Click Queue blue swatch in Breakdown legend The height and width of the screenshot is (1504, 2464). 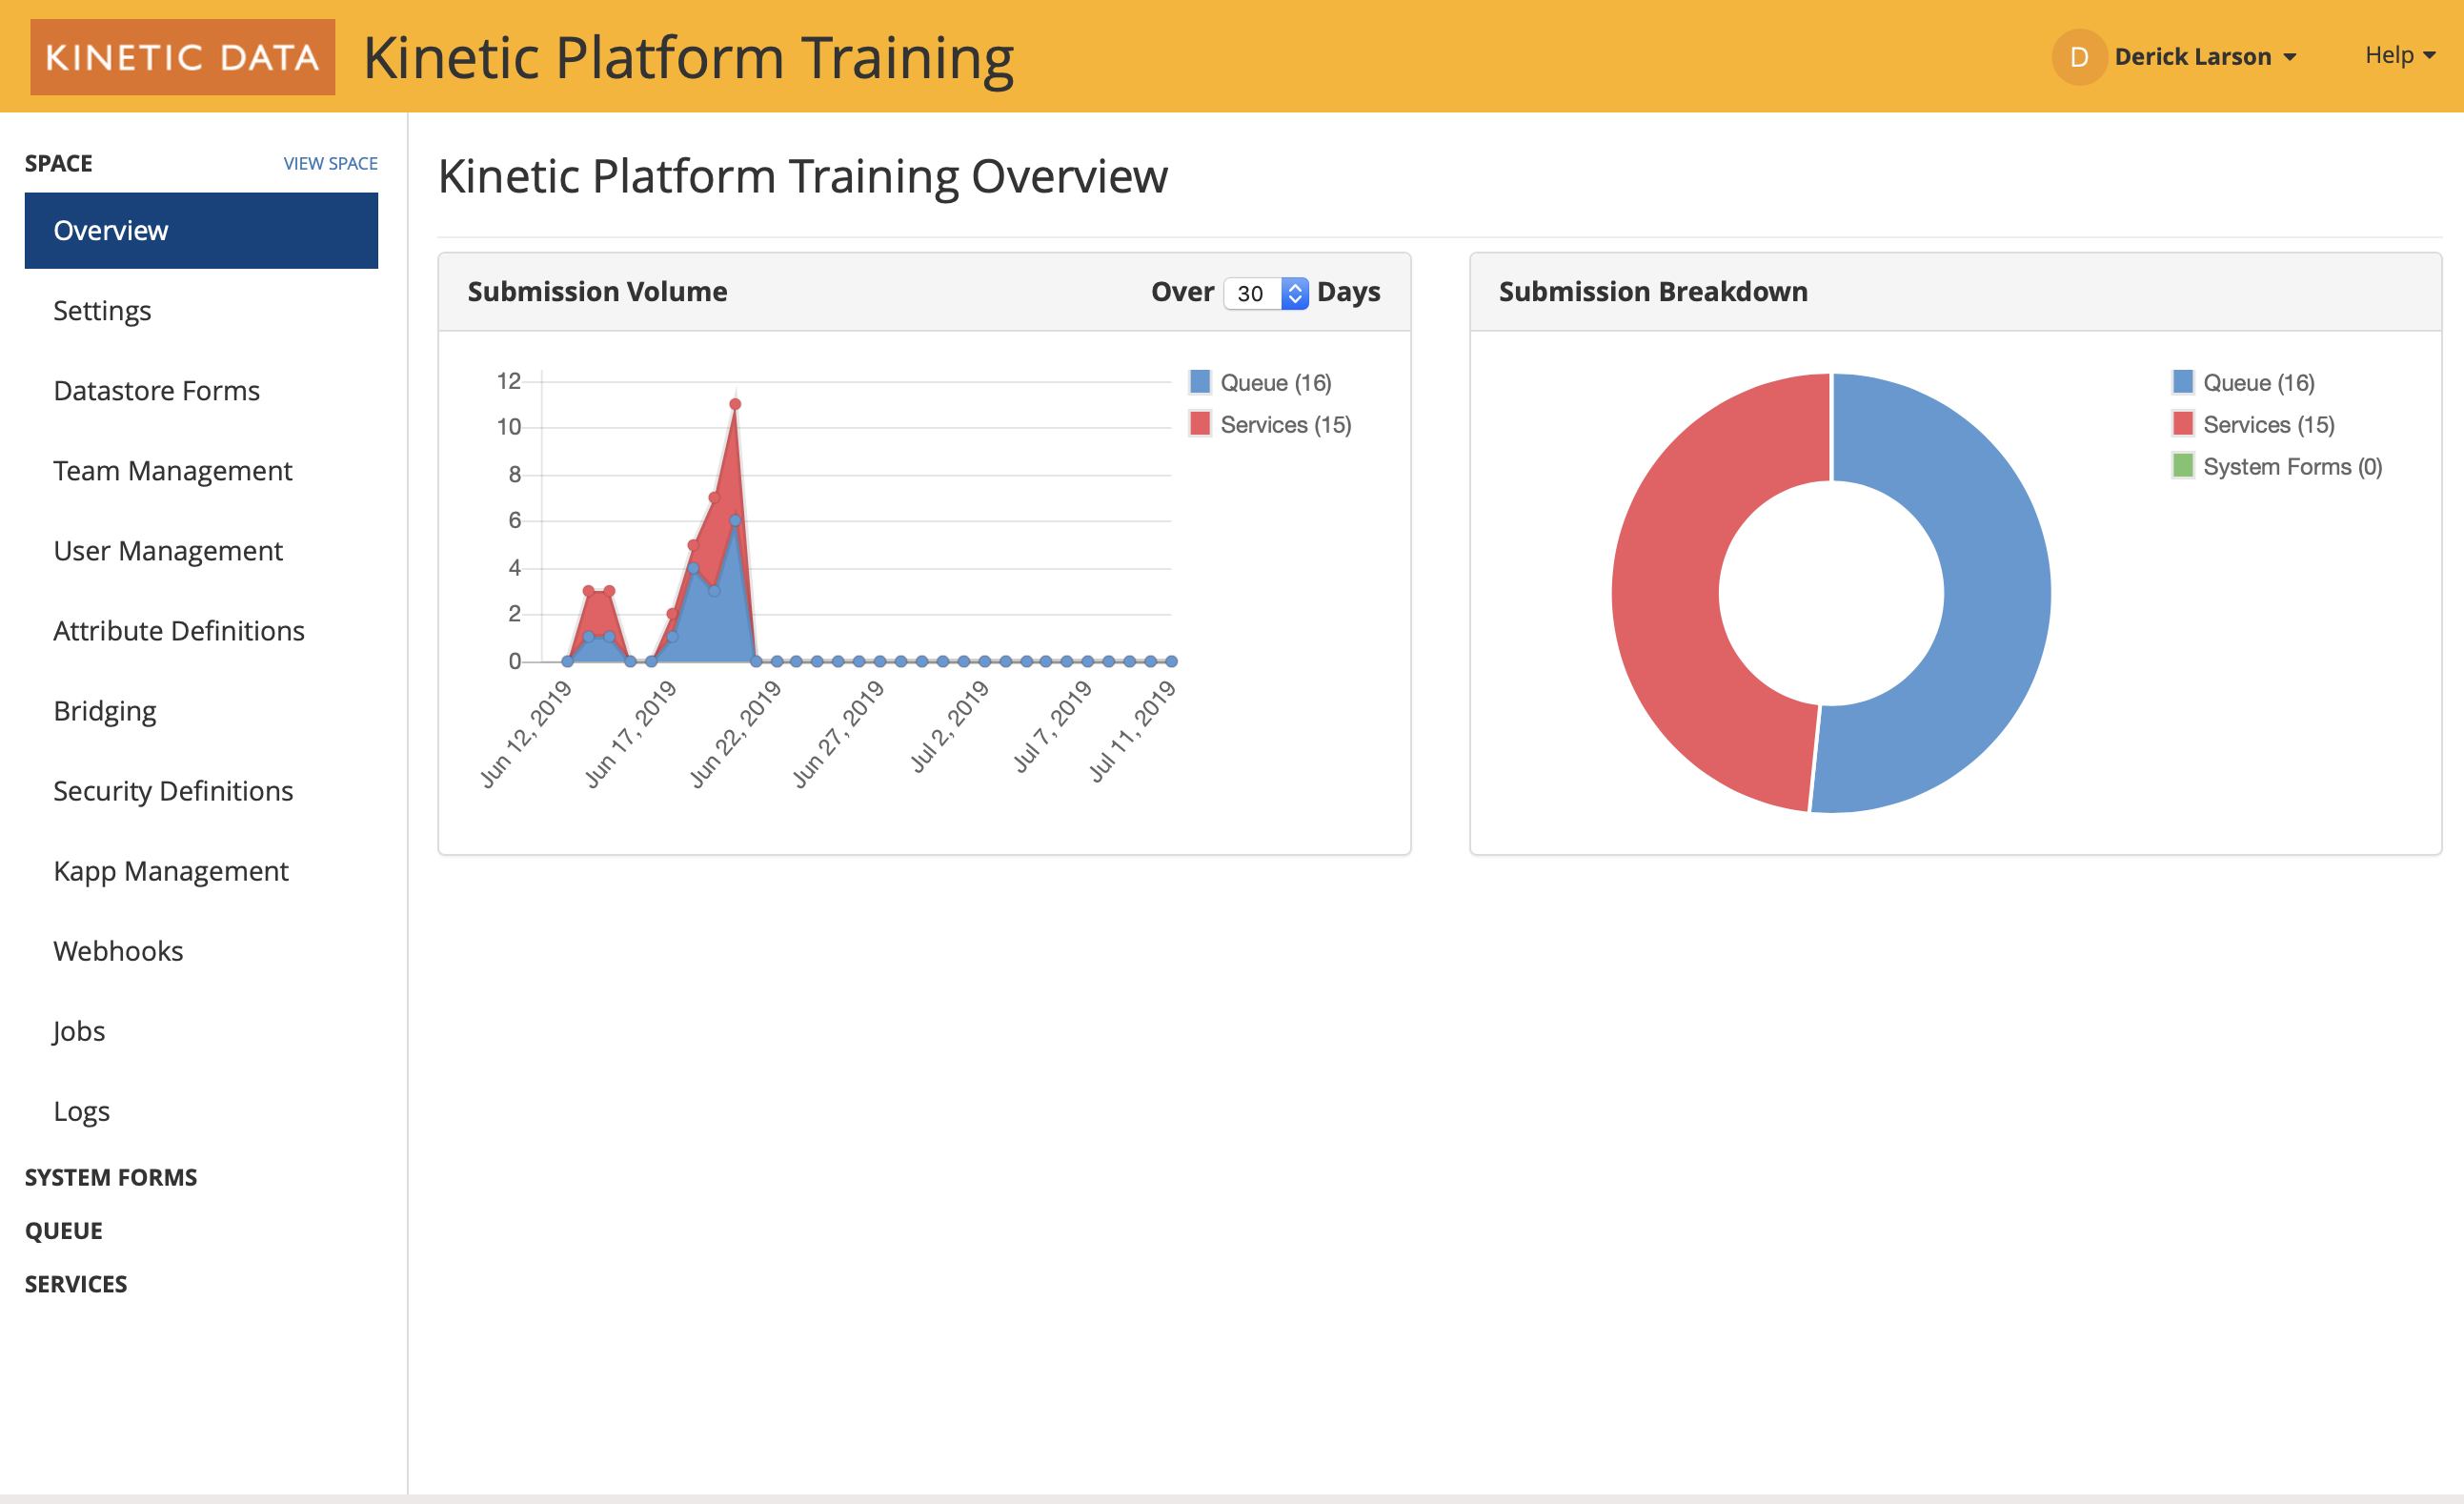2182,382
